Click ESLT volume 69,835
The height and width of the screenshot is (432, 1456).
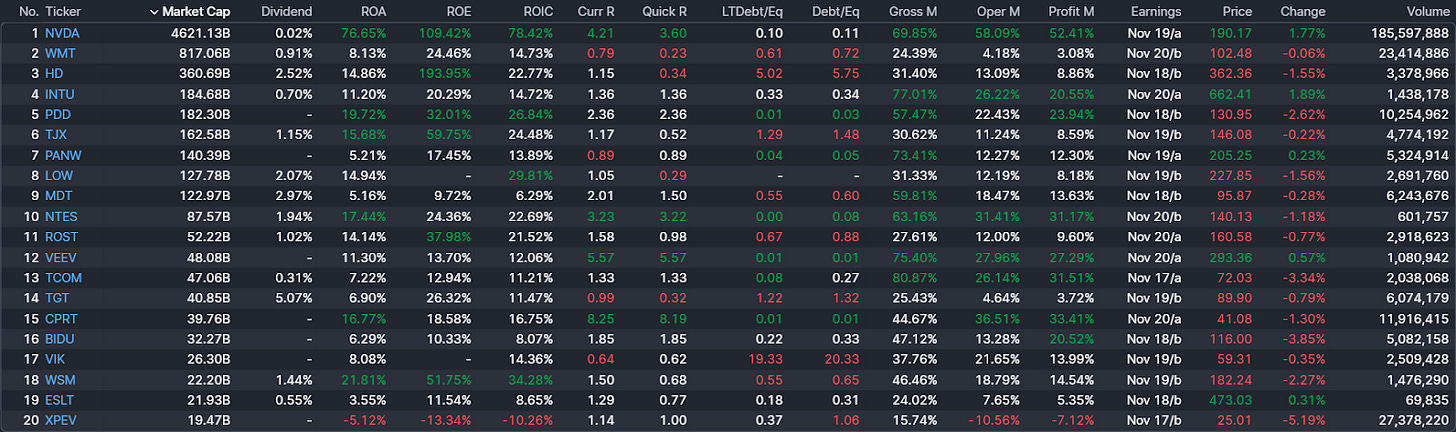[1427, 400]
